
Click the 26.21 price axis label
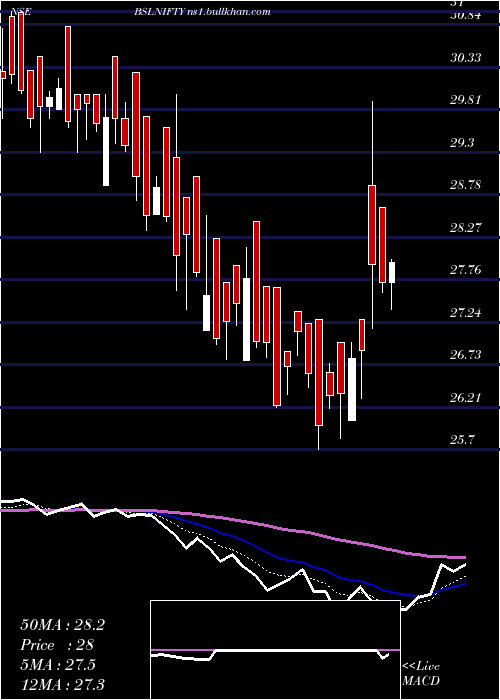tap(466, 397)
